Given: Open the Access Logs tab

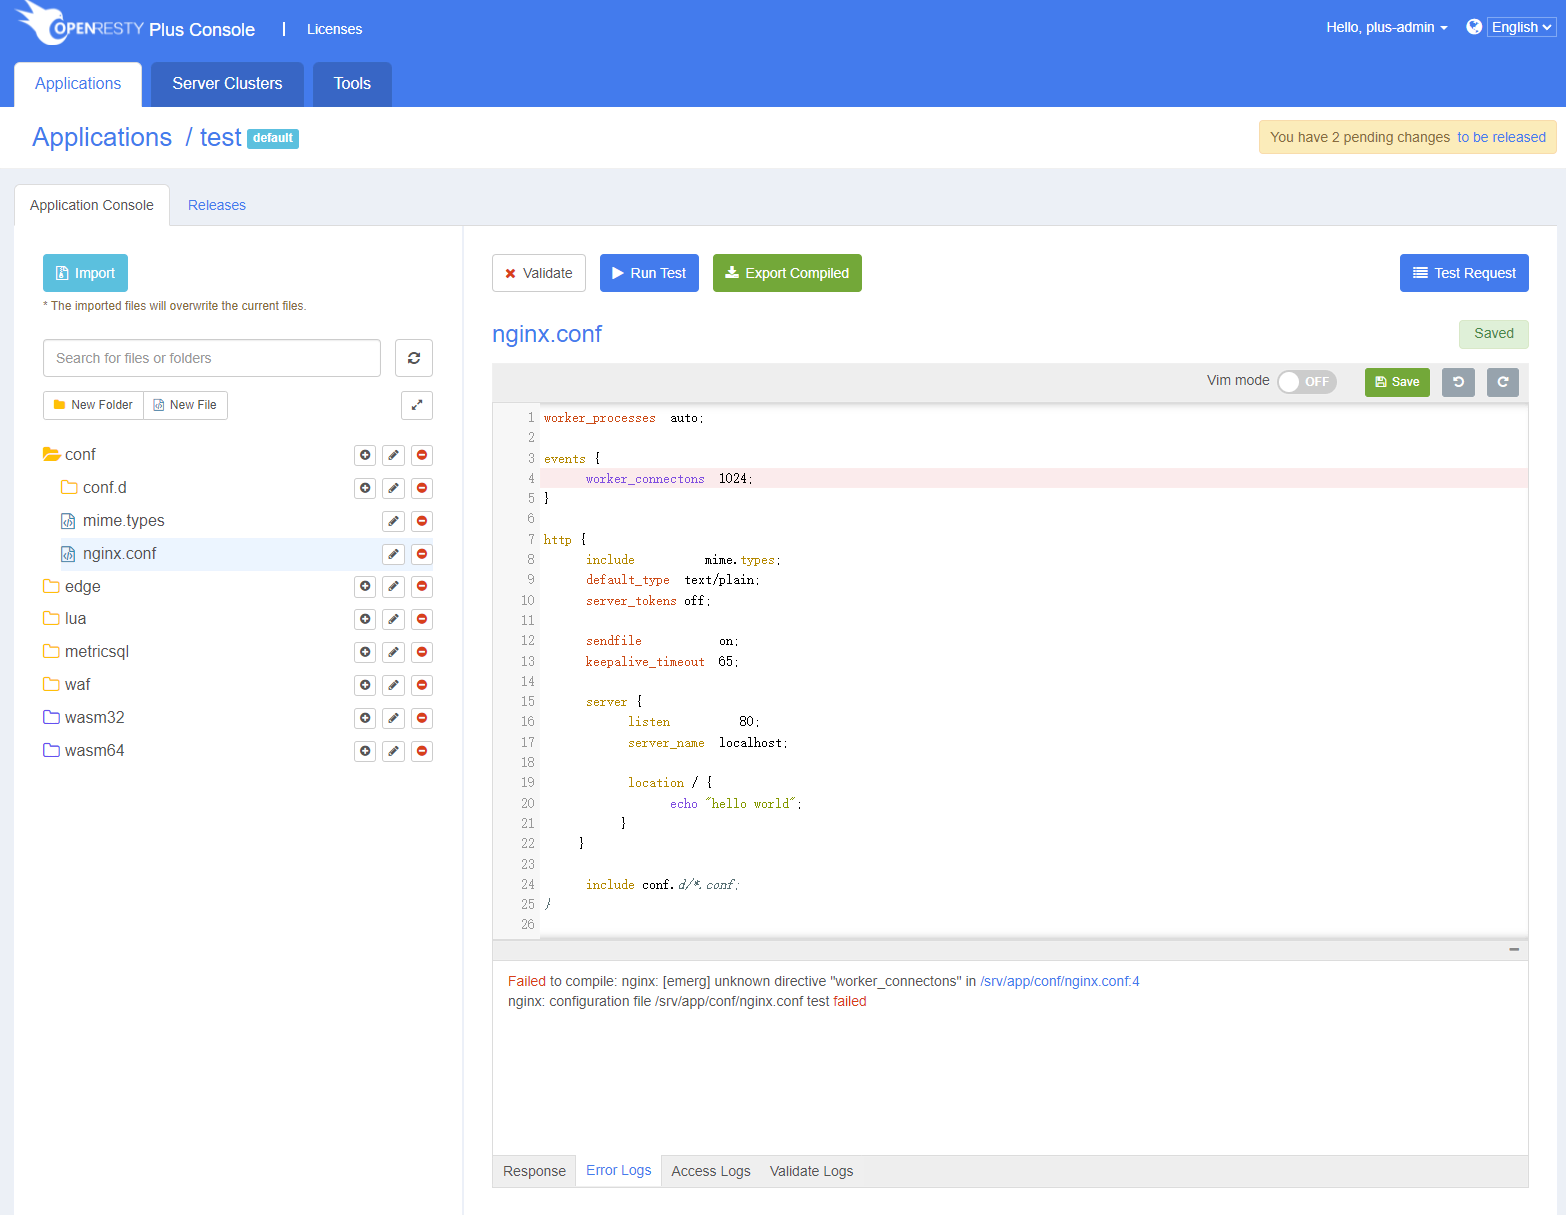Looking at the screenshot, I should click(711, 1171).
